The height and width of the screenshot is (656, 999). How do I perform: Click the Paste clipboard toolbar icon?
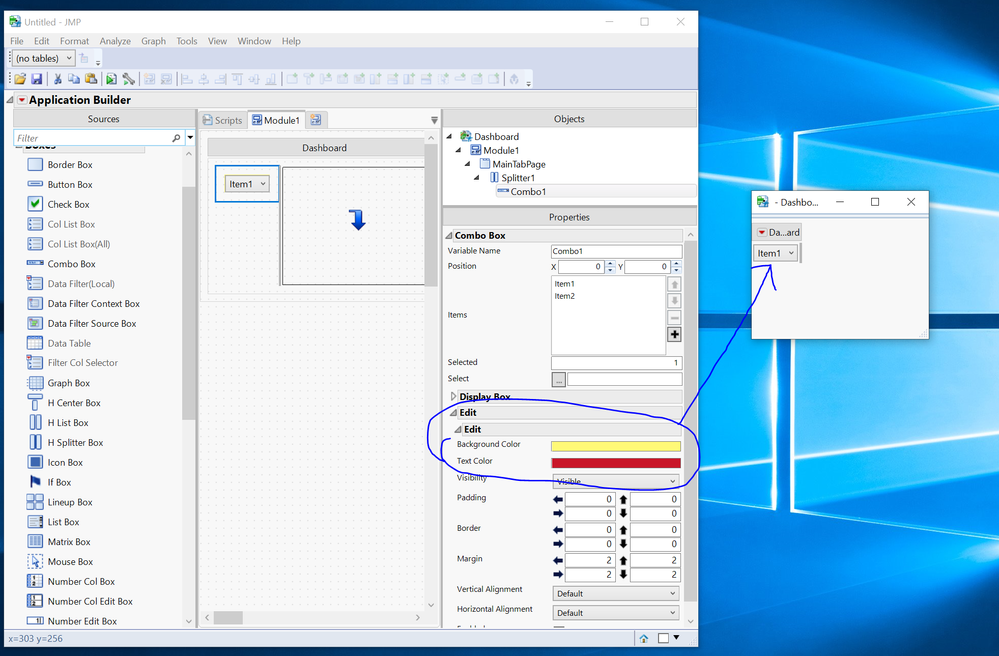(x=91, y=79)
